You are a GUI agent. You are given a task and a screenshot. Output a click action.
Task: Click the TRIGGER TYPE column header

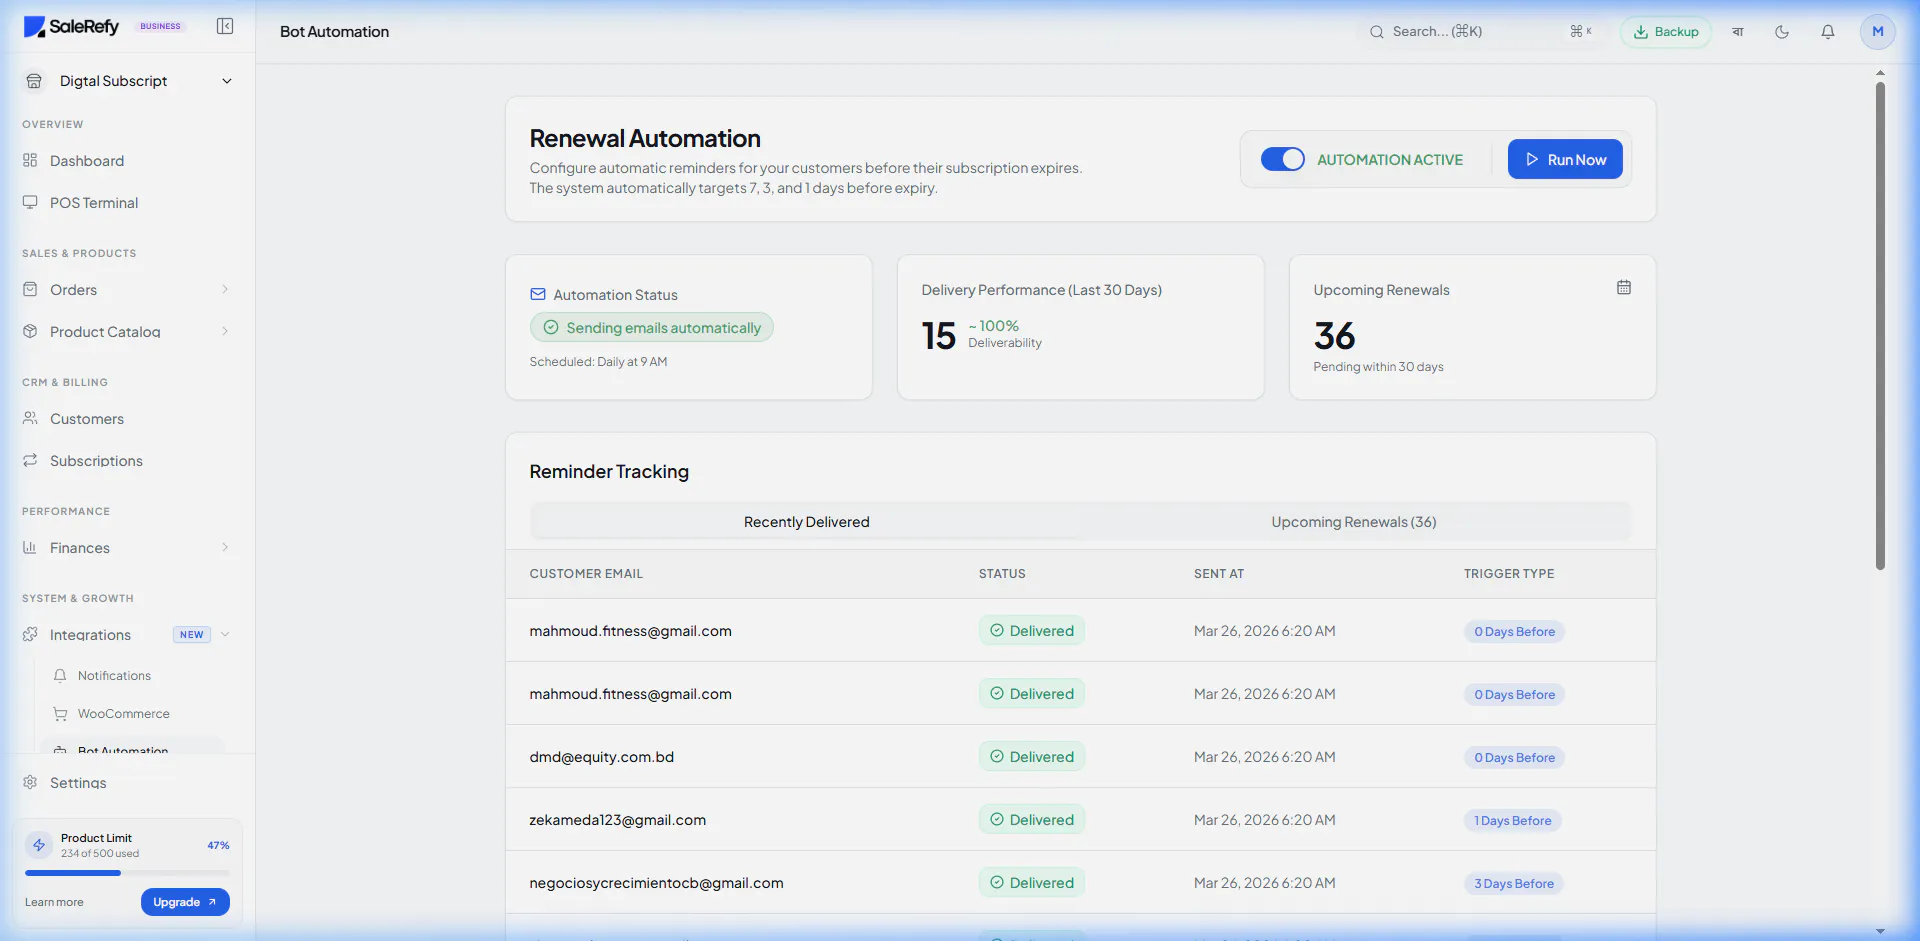[x=1509, y=574]
